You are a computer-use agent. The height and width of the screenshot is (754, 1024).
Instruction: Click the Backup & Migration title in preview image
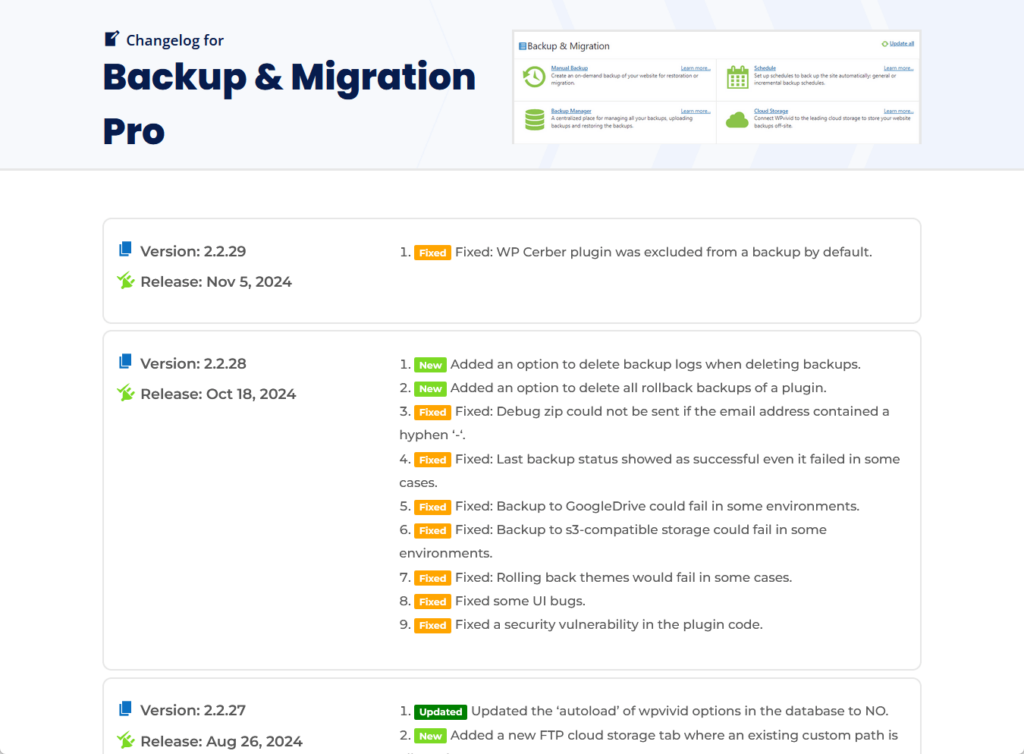pyautogui.click(x=568, y=46)
